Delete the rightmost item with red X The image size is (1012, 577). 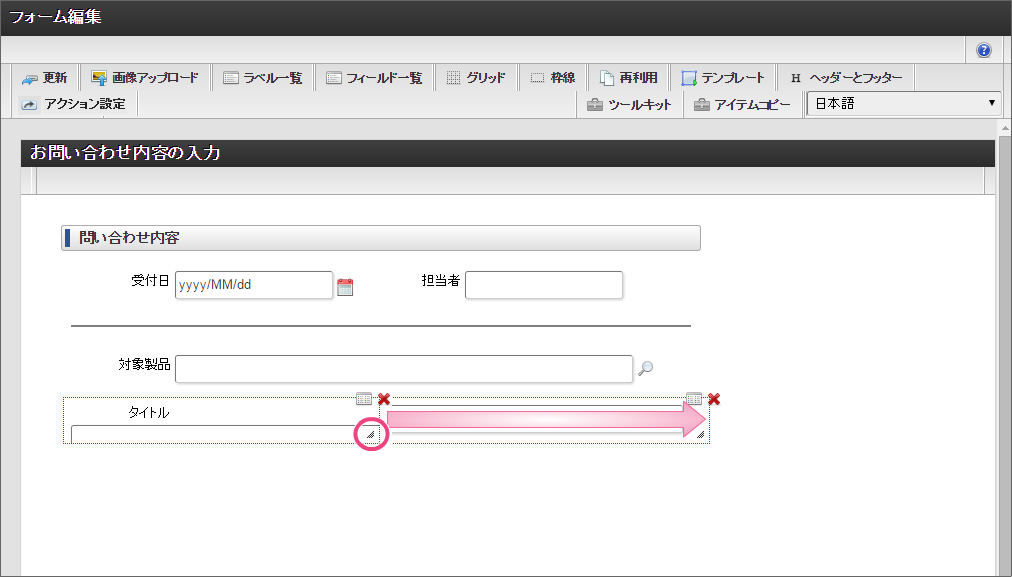tap(714, 400)
